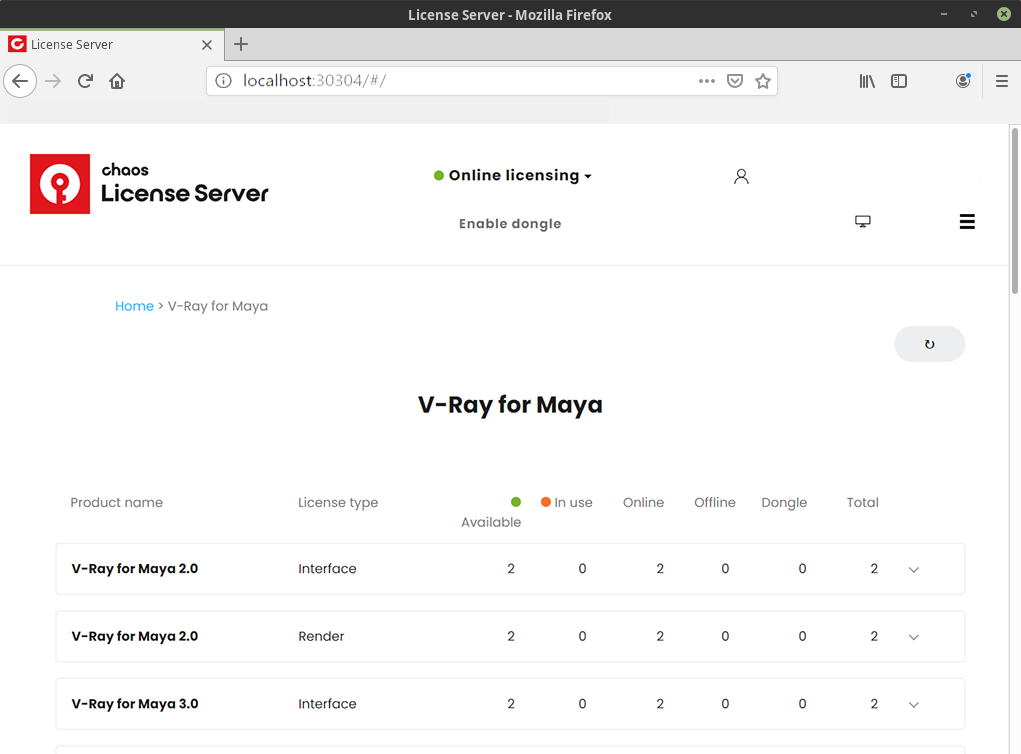Expand V-Ray for Maya 2.0 Render row
Screen dimensions: 1021x754
pyautogui.click(x=914, y=637)
